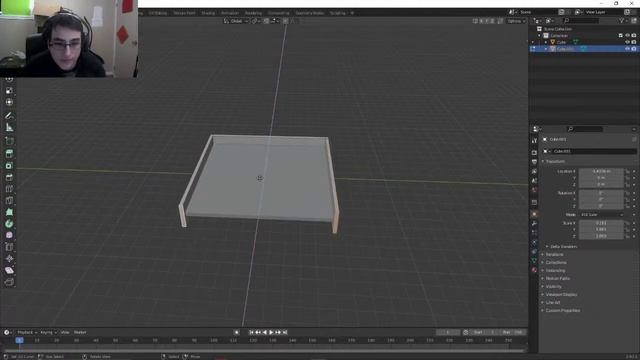Viewport: 640px width, 360px height.
Task: Jump to the timeline start frame
Action: 251,332
